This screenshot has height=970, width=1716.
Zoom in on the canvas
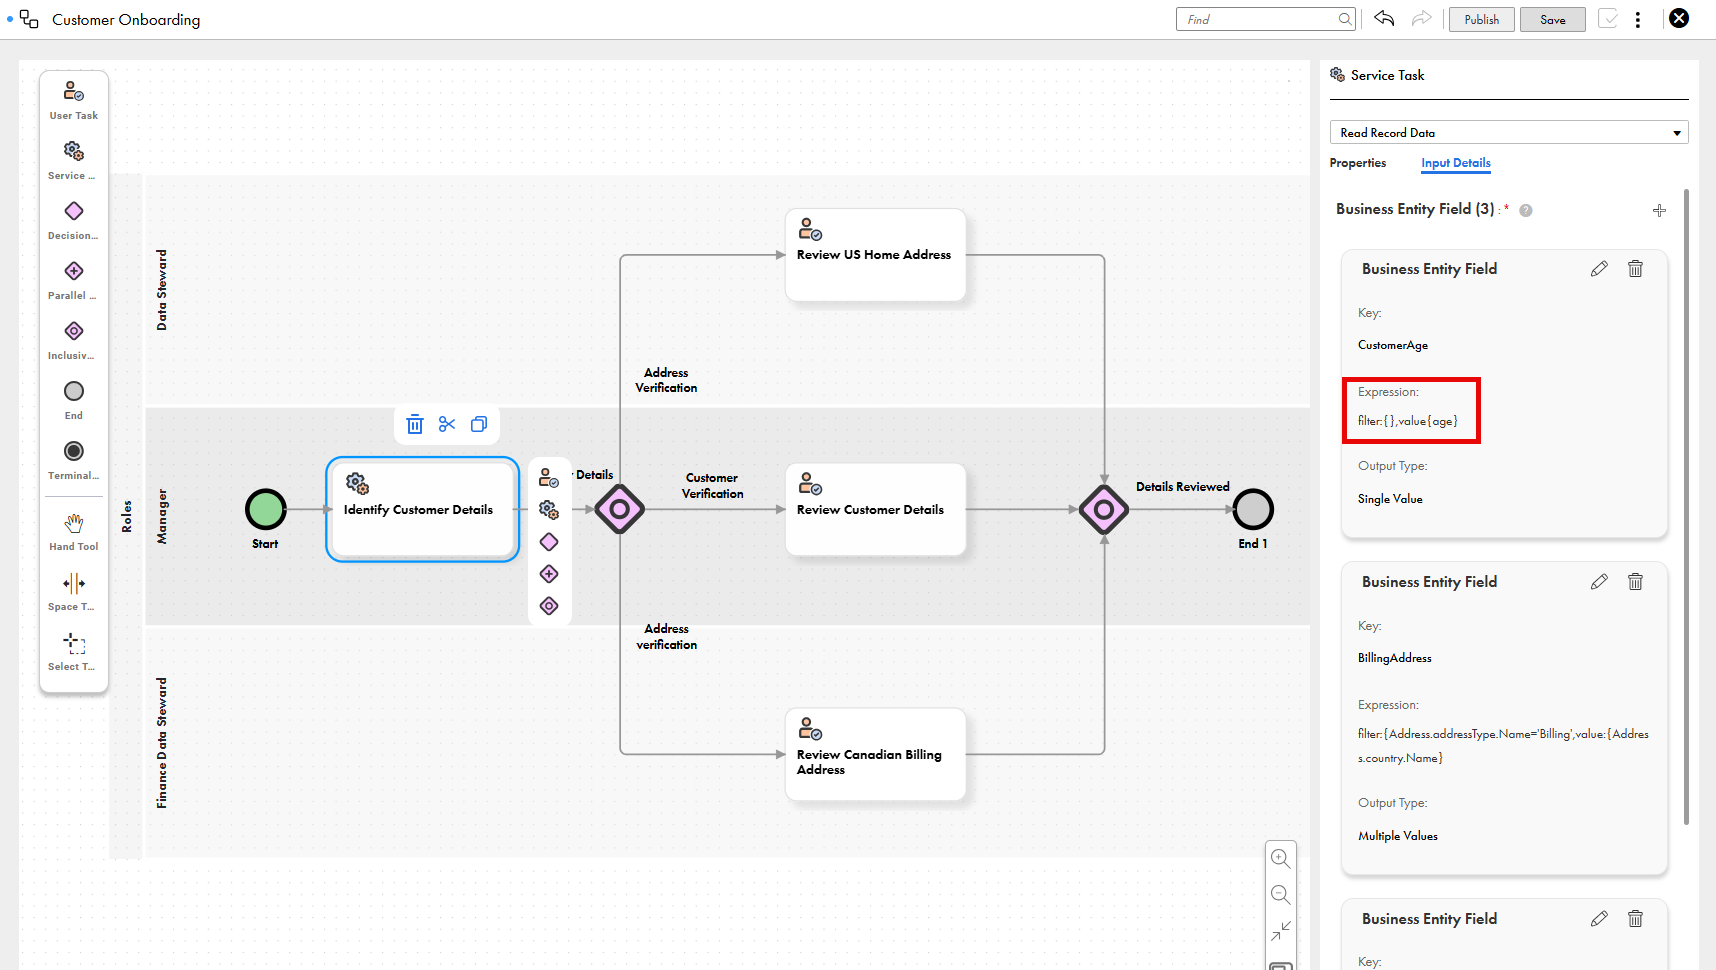click(1280, 858)
